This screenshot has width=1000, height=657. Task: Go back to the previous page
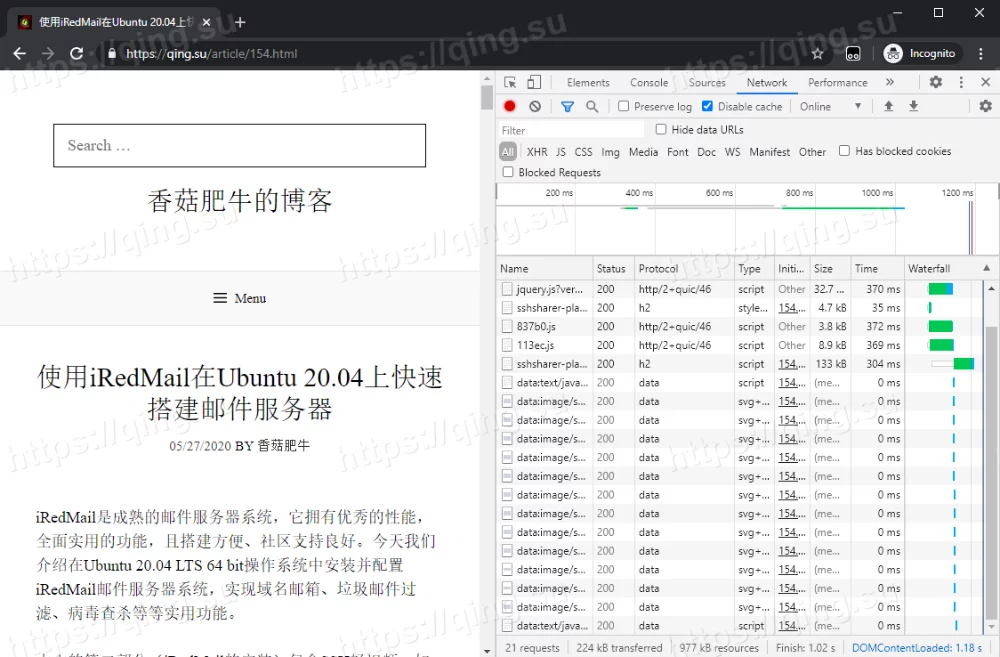pos(20,54)
